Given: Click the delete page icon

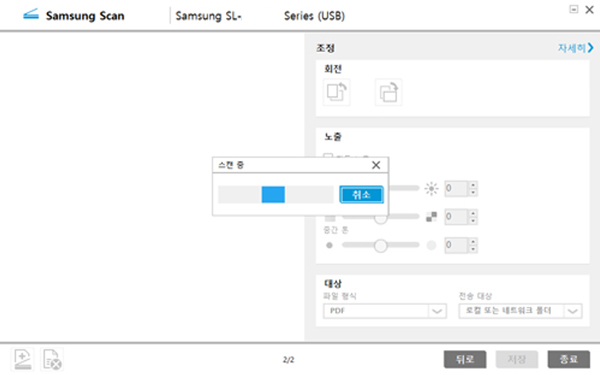Looking at the screenshot, I should [52, 359].
